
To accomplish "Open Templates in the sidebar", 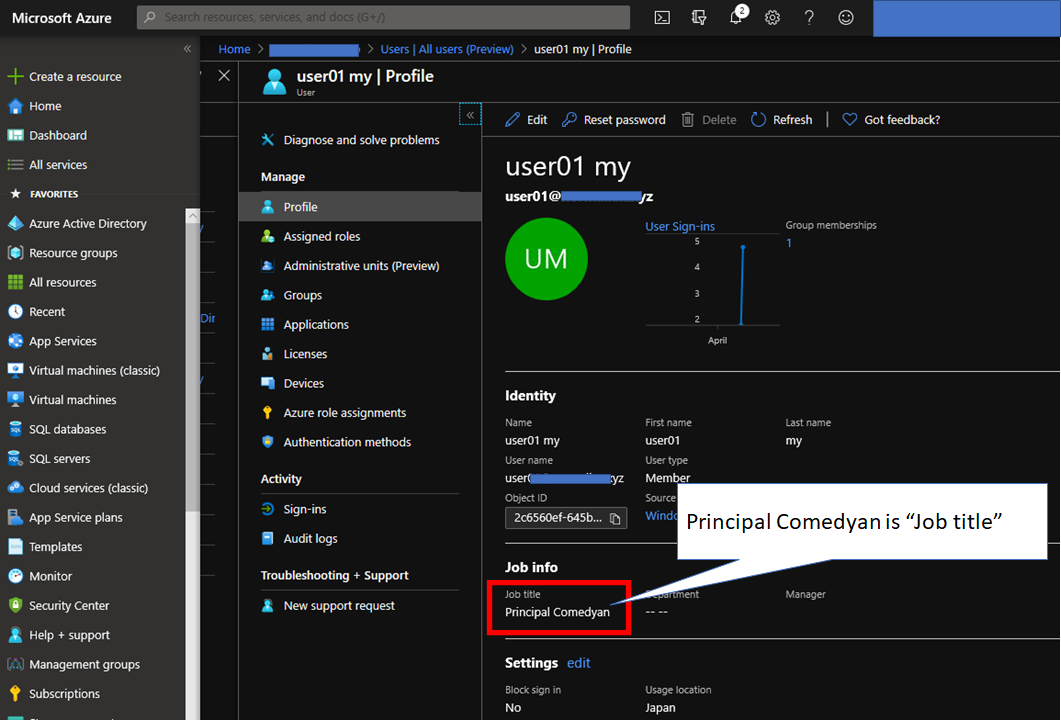I will (x=45, y=547).
